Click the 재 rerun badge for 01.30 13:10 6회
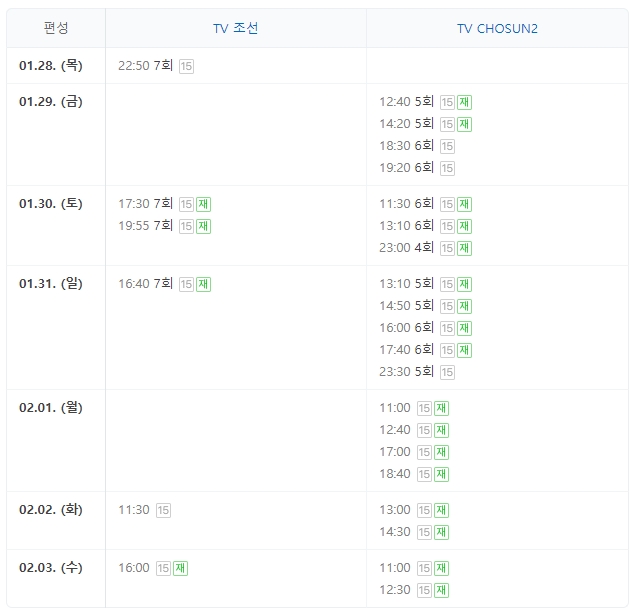The width and height of the screenshot is (631, 609). (464, 226)
